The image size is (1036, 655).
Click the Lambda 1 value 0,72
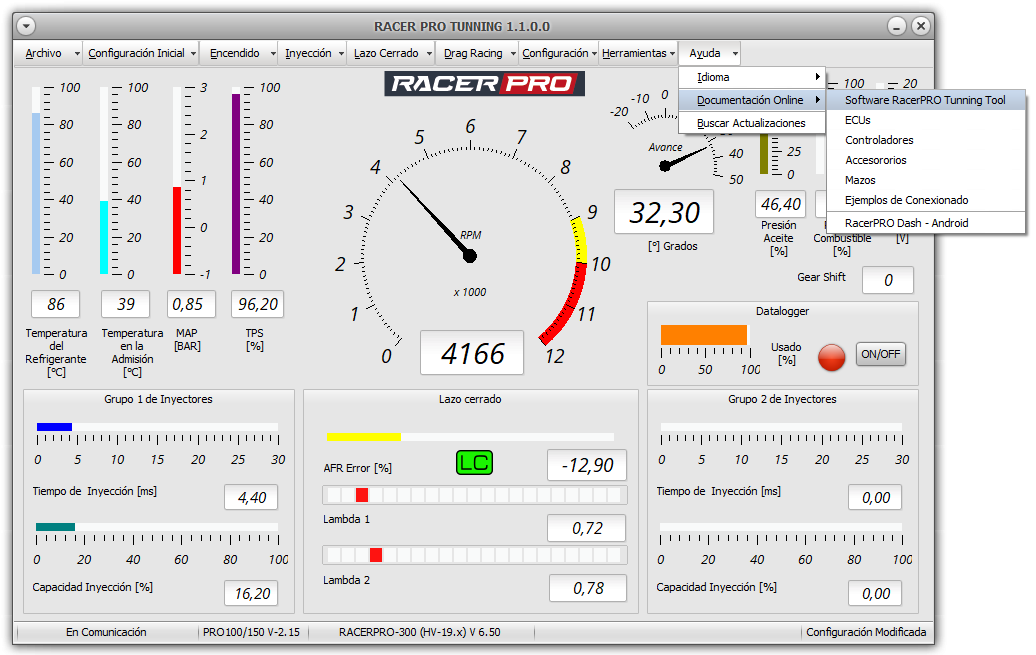(587, 528)
